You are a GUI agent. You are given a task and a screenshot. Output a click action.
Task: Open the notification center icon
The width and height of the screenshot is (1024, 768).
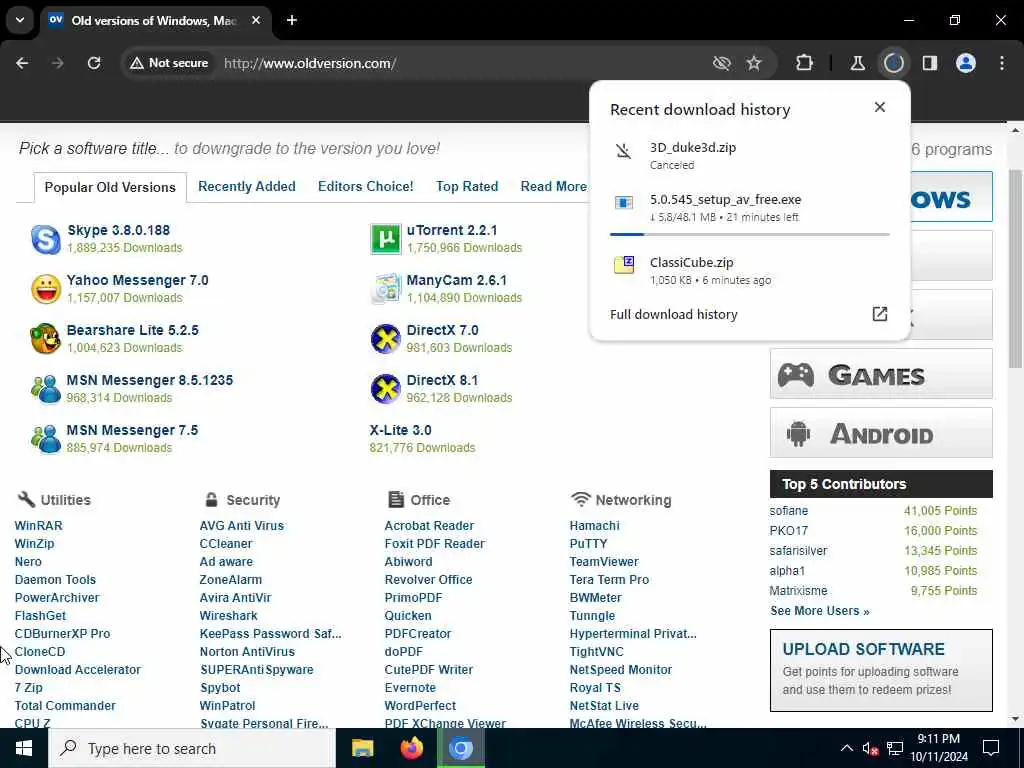coord(991,748)
